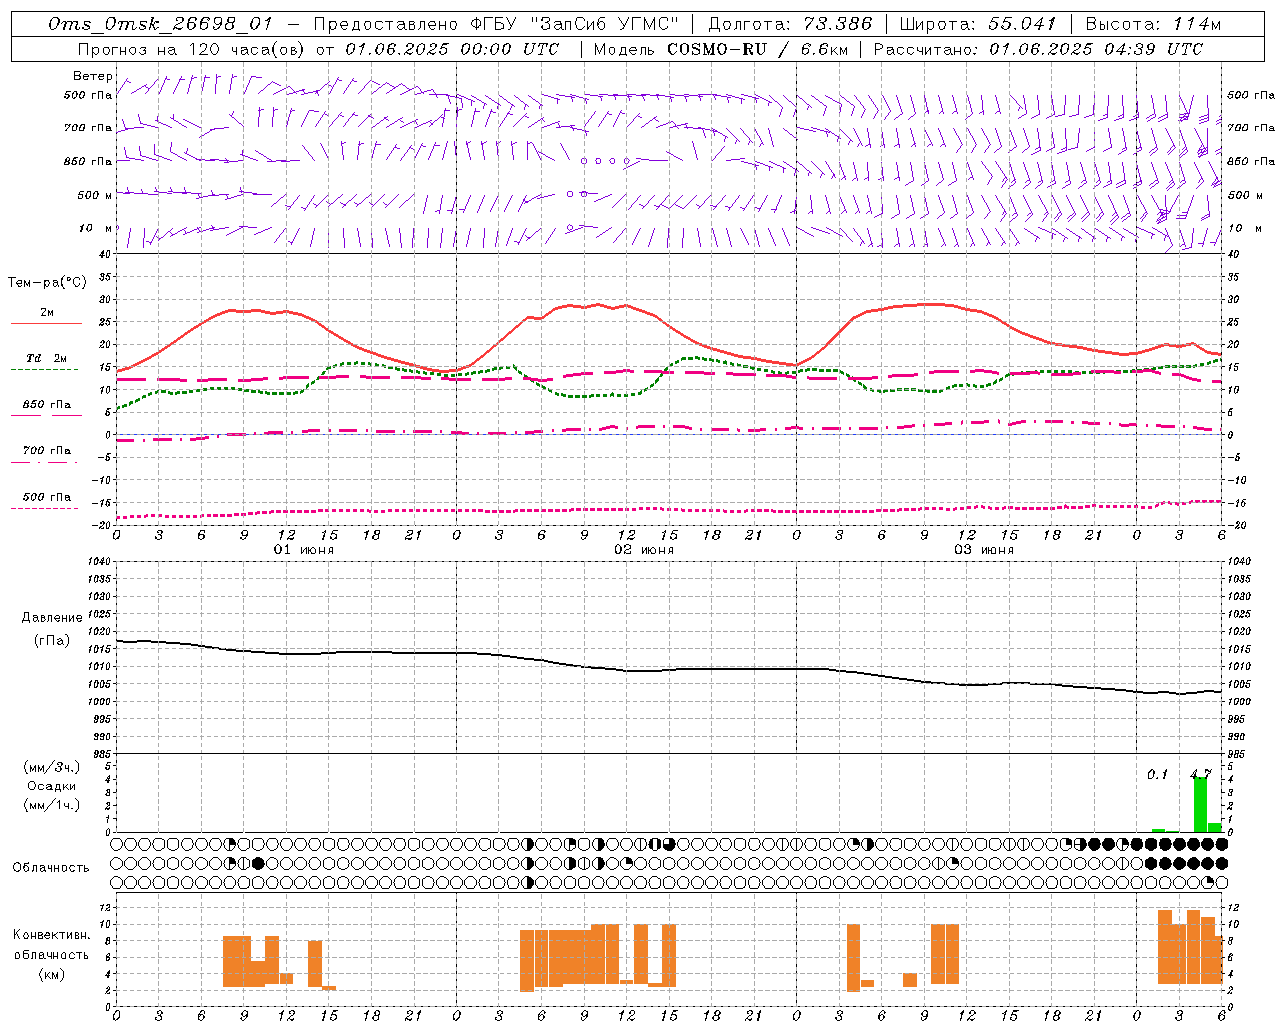This screenshot has width=1280, height=1024.
Task: Click the Модель COSMO-RU / 6.6км label
Action: [721, 49]
